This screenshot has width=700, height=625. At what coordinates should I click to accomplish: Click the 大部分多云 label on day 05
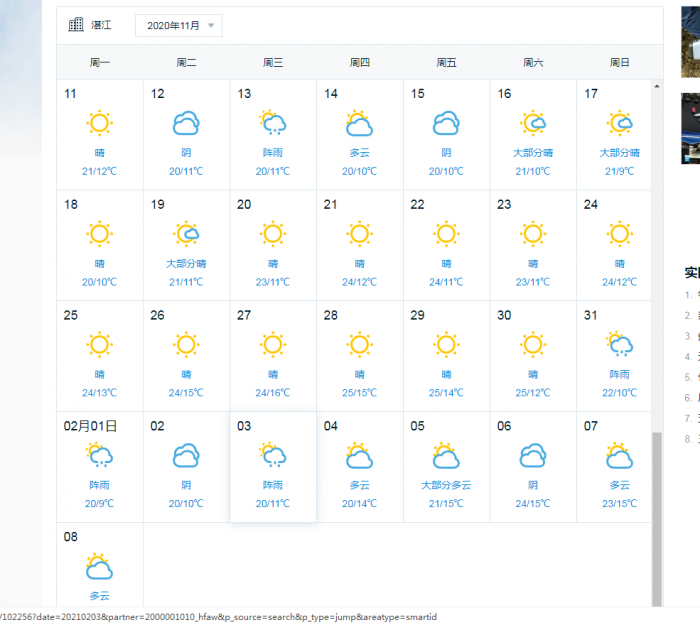[446, 485]
